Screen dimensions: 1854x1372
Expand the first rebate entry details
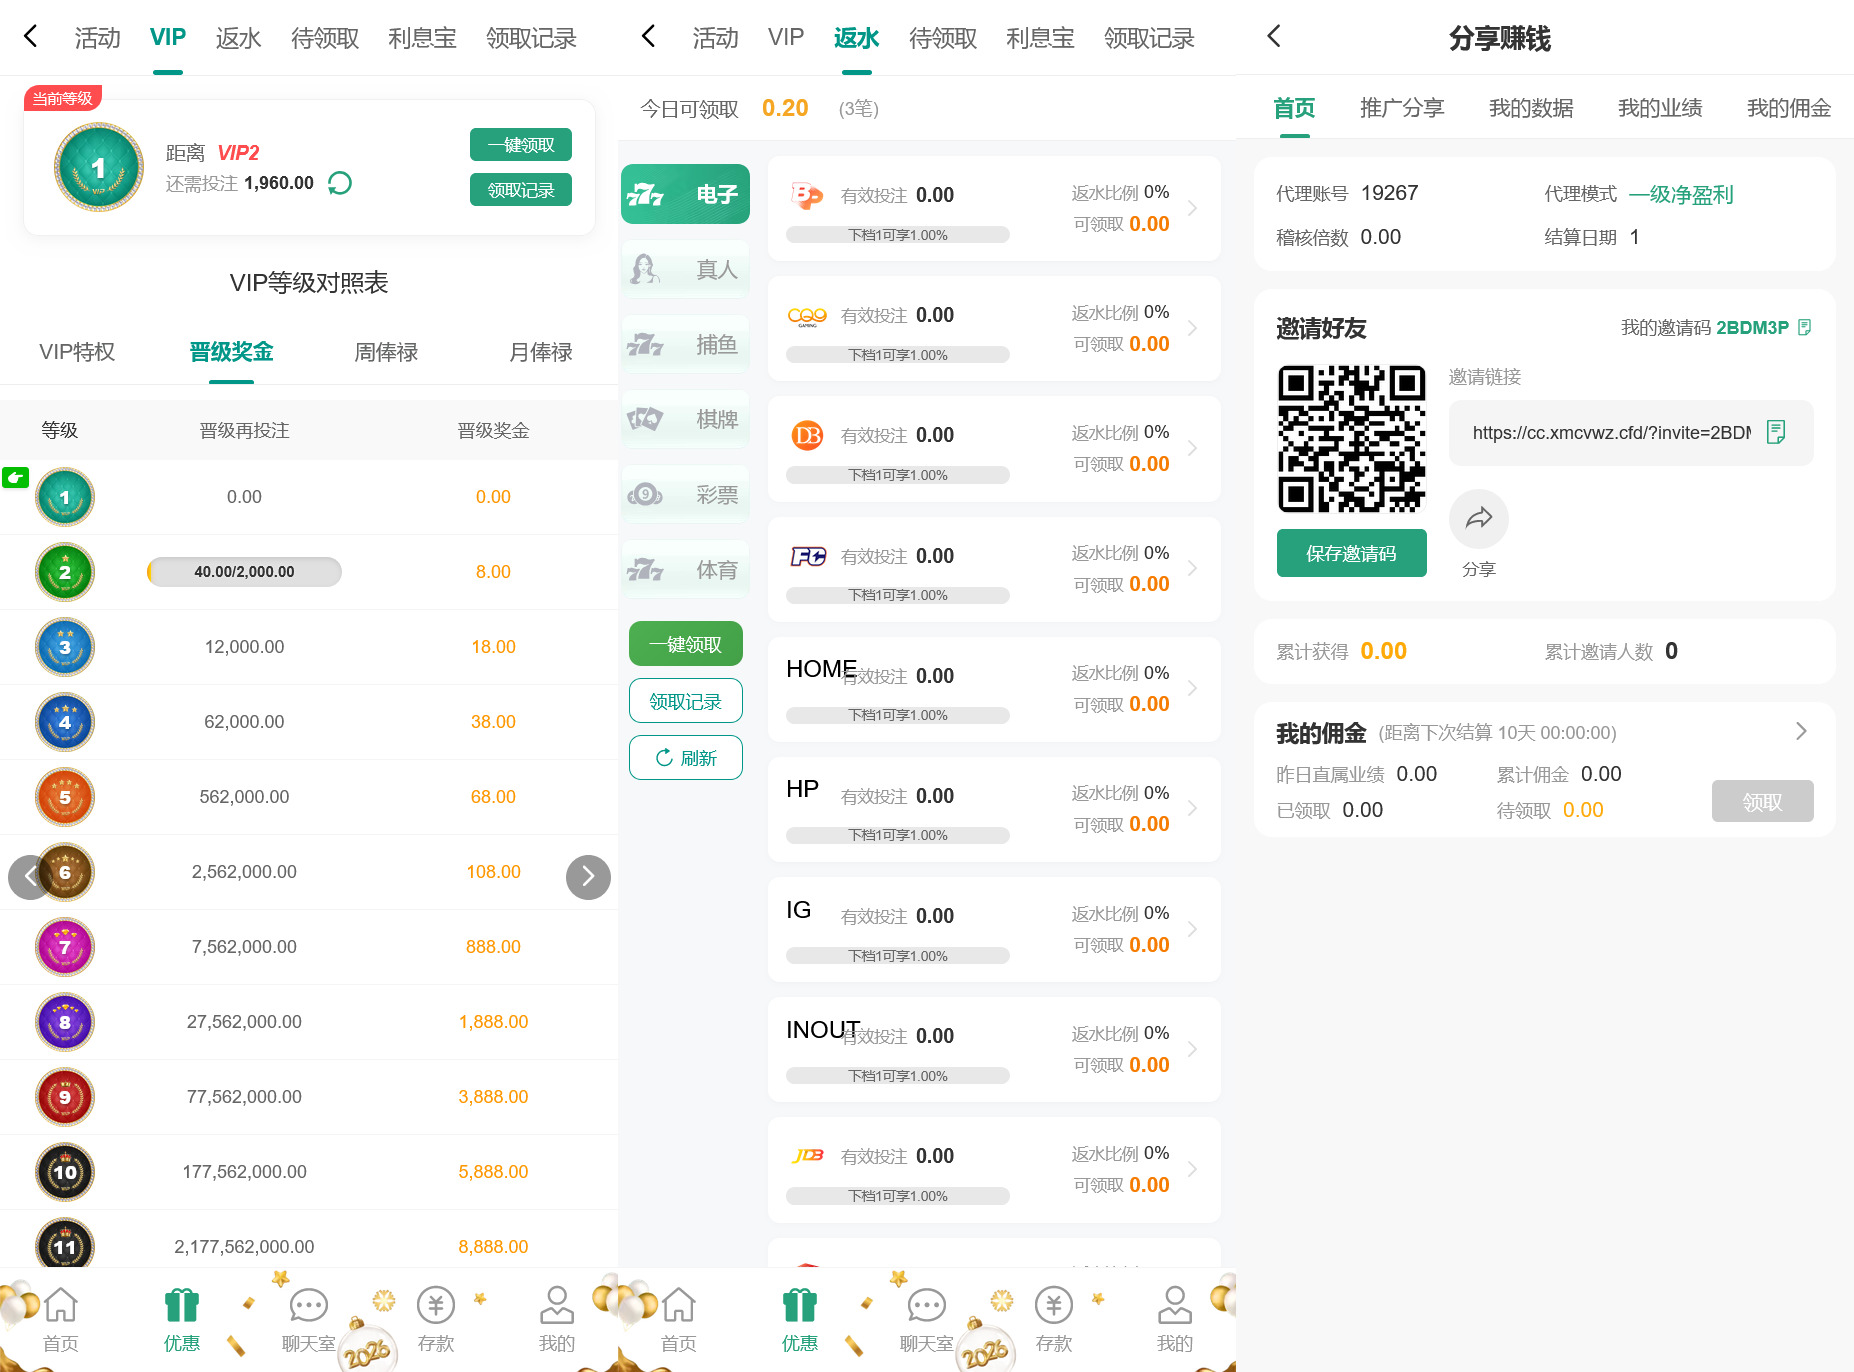coord(1192,208)
